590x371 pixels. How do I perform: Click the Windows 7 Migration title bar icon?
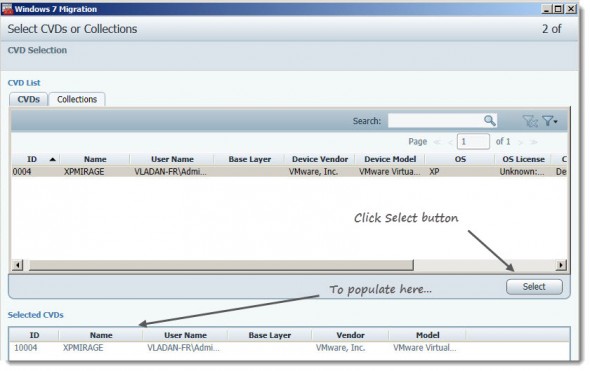7,9
